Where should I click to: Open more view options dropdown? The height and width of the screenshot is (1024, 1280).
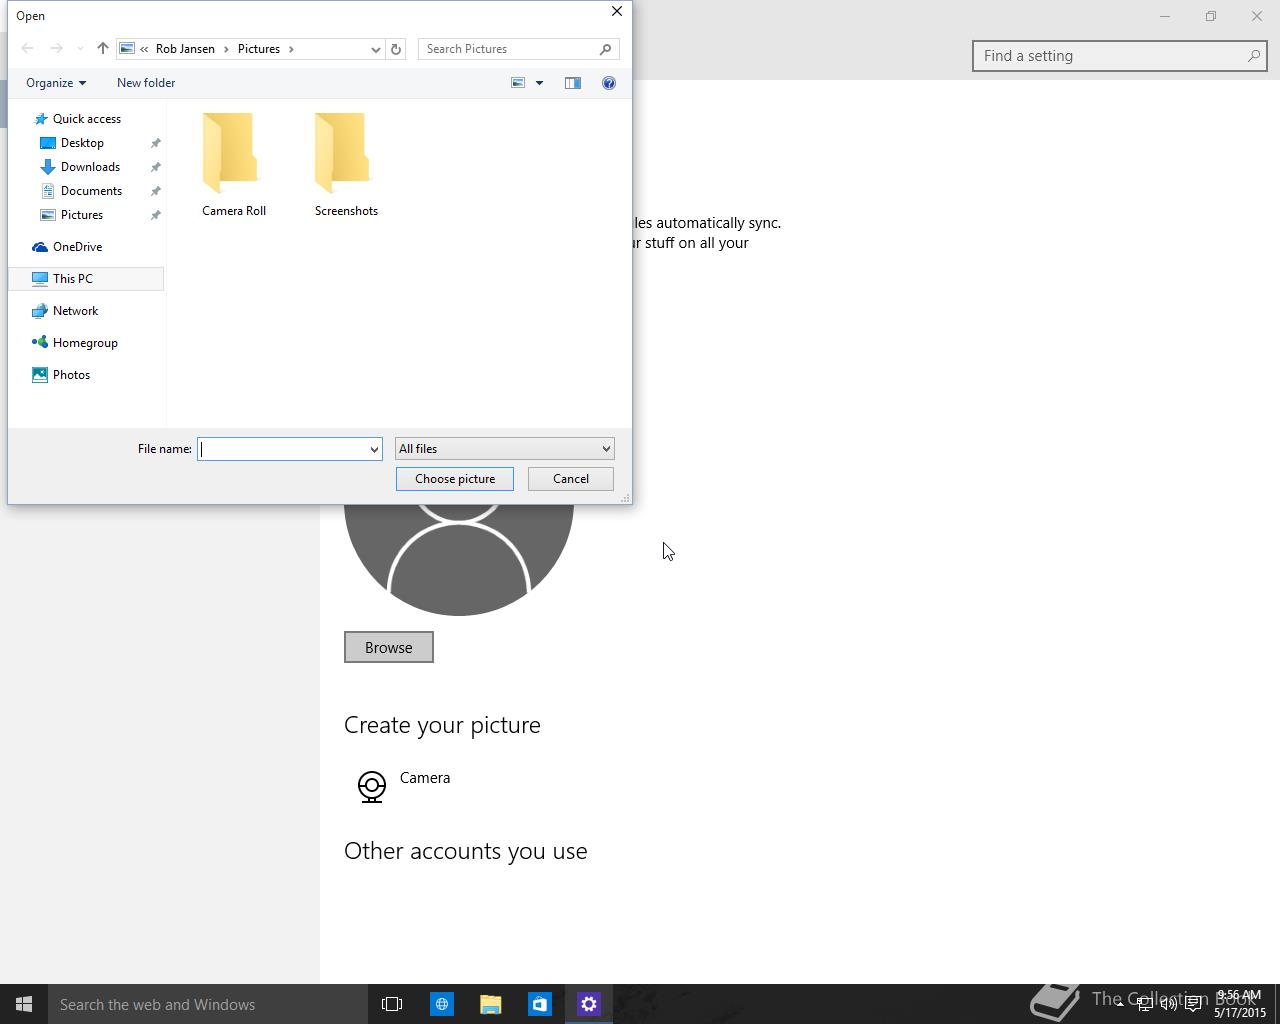539,83
